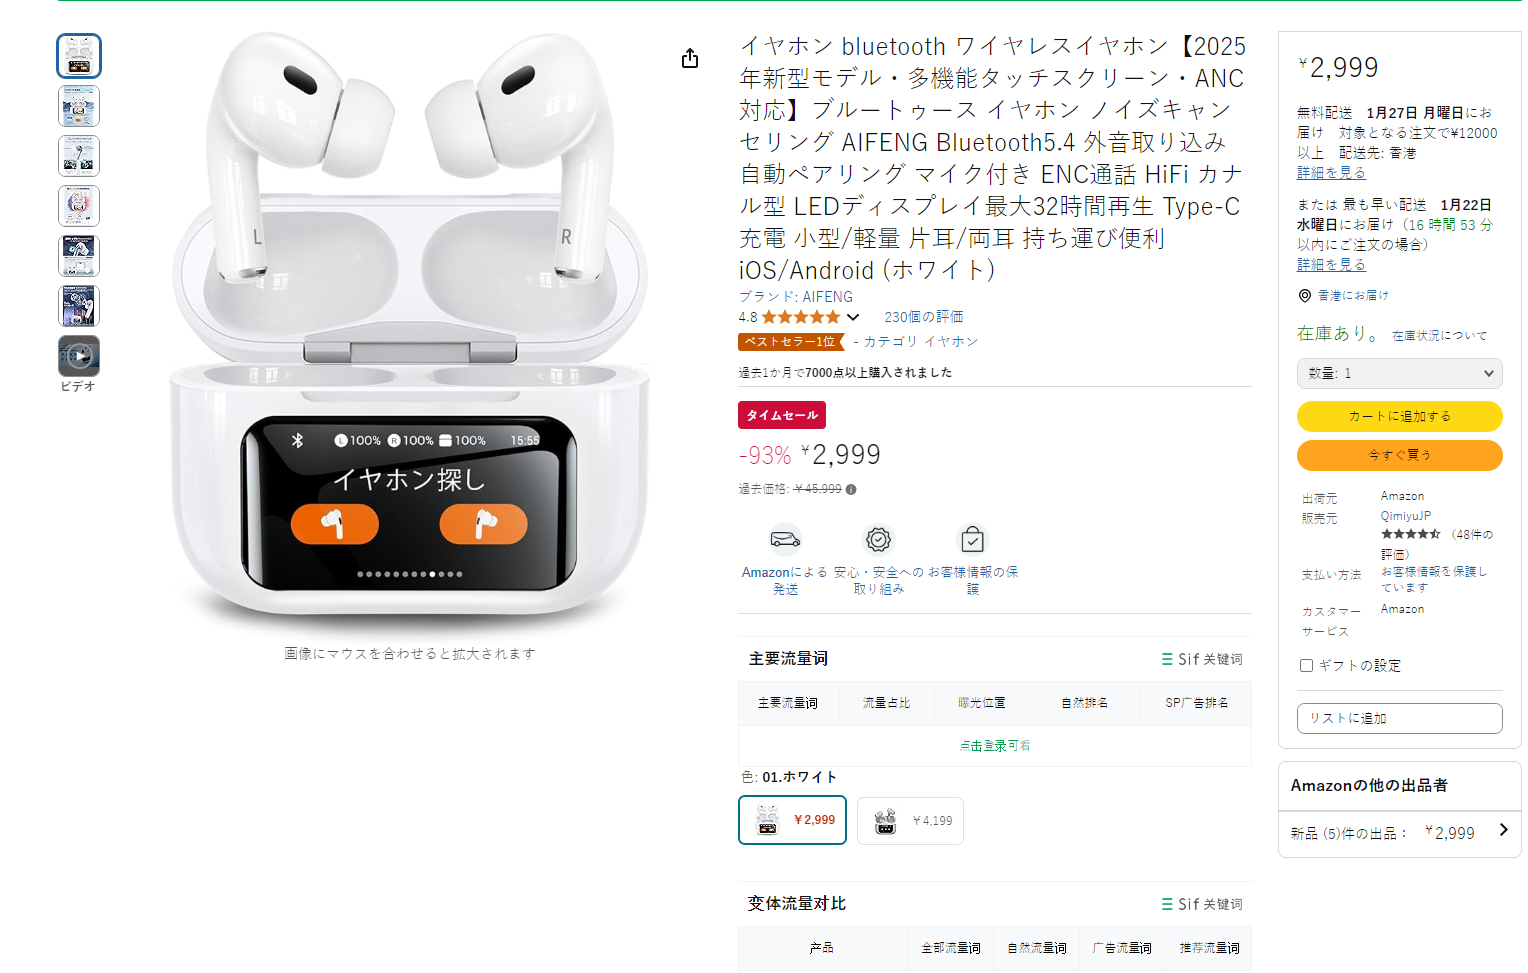Select the second product thumbnail in the gallery
Screen dimensions: 1528x973
pos(79,106)
